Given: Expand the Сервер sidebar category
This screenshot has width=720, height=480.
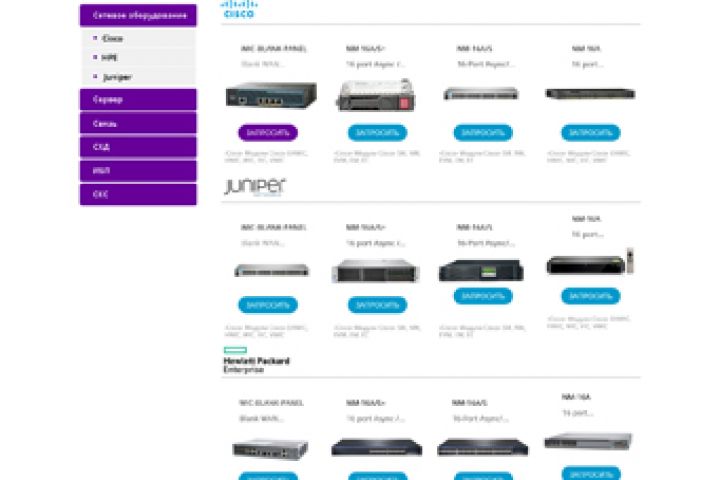Looking at the screenshot, I should (138, 100).
